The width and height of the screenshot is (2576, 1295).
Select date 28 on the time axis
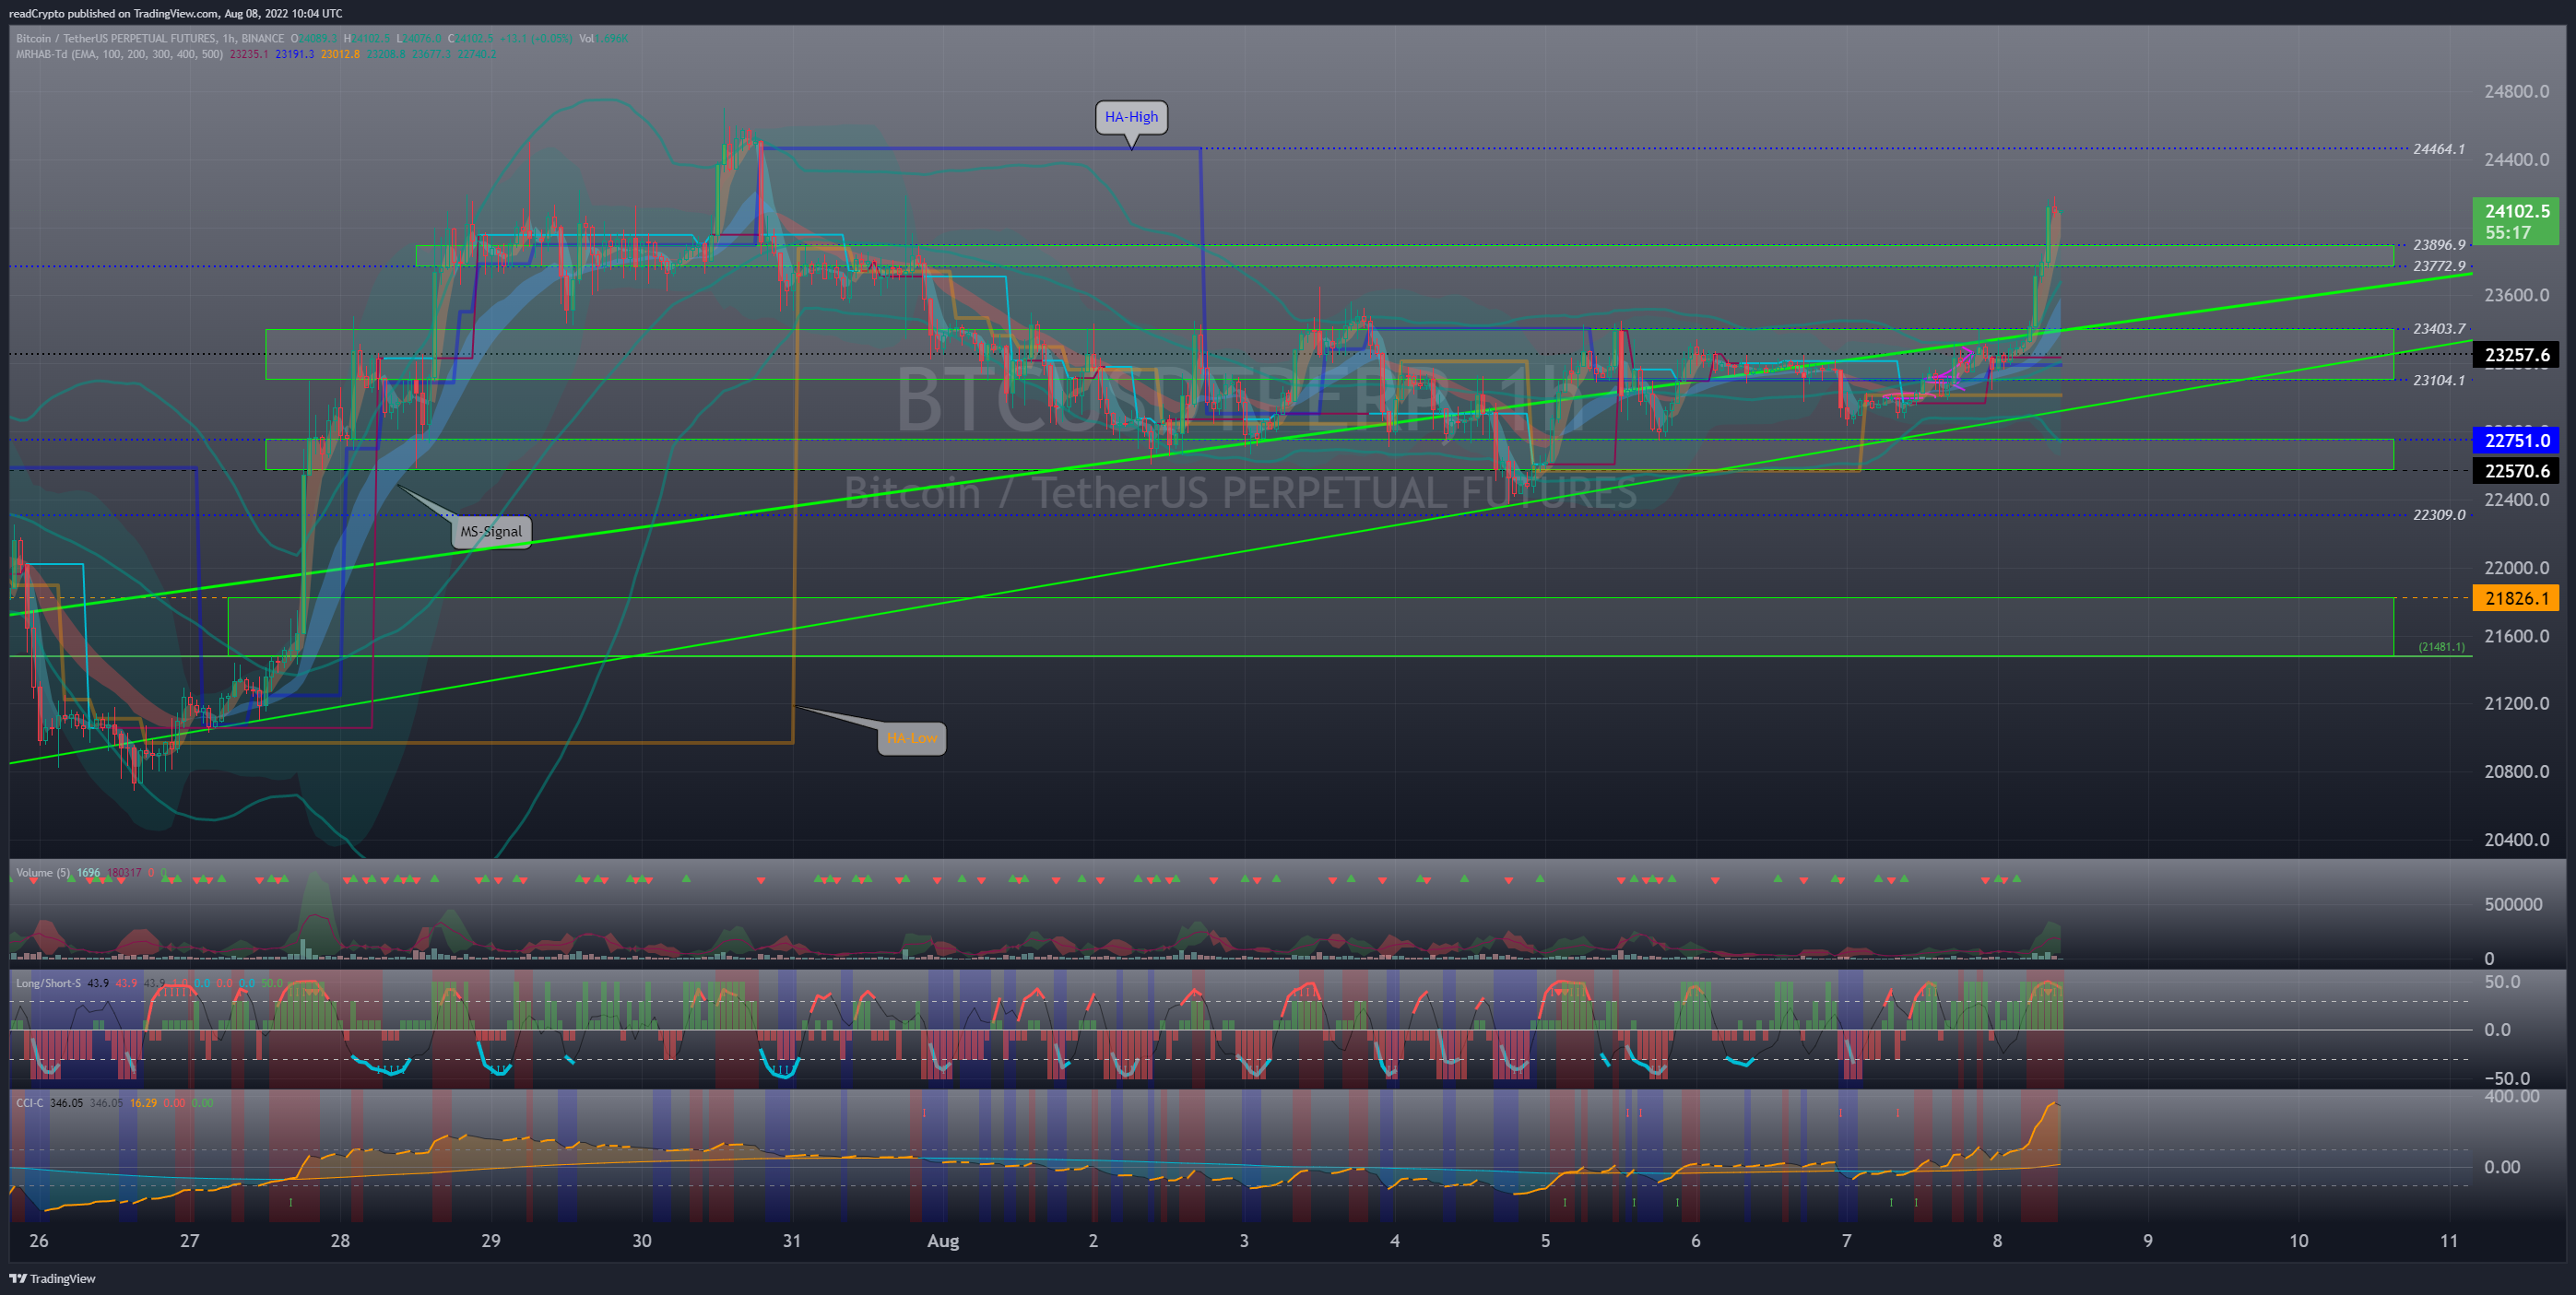(340, 1241)
